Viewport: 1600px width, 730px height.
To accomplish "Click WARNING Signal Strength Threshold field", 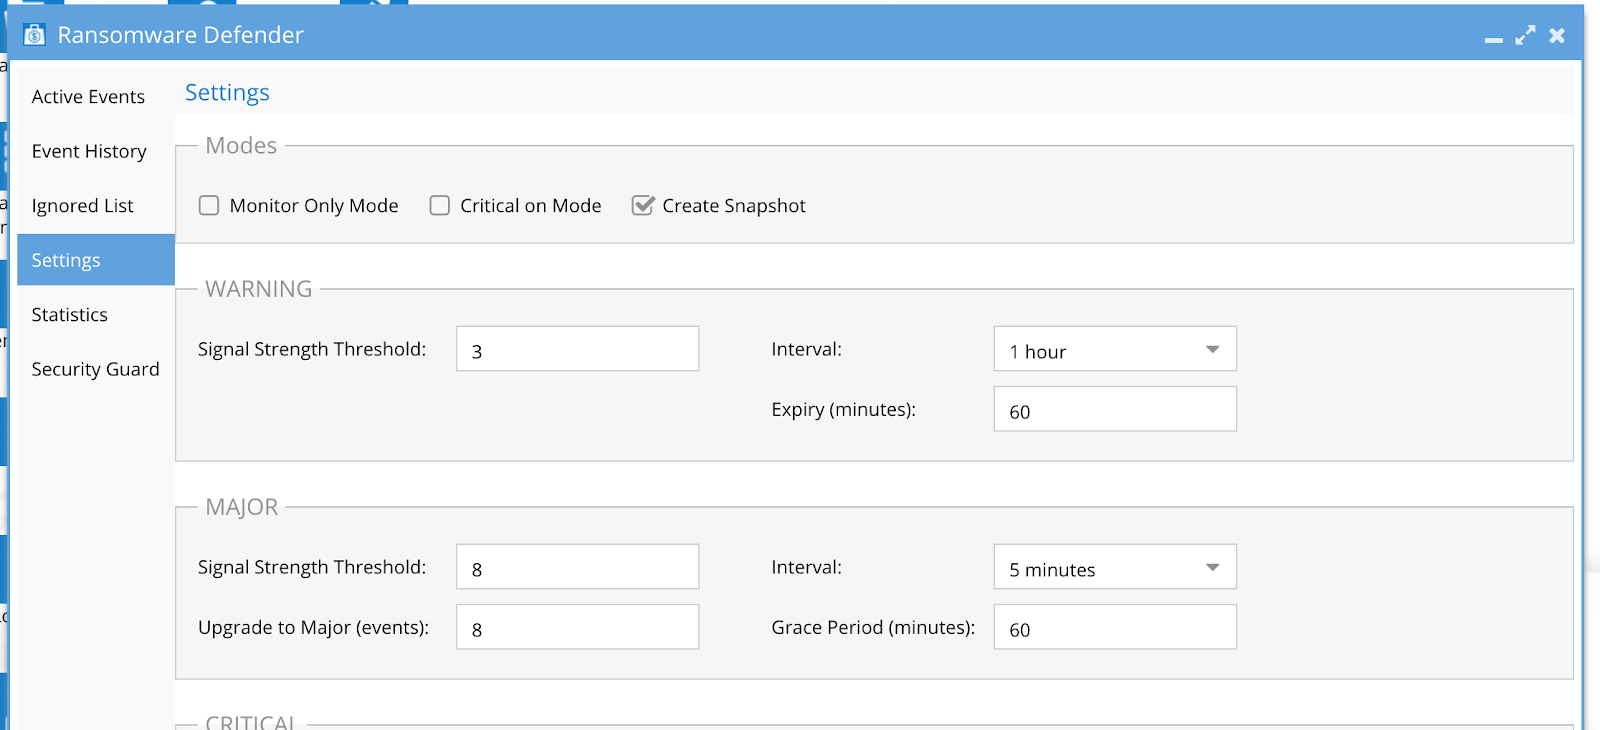I will [578, 349].
